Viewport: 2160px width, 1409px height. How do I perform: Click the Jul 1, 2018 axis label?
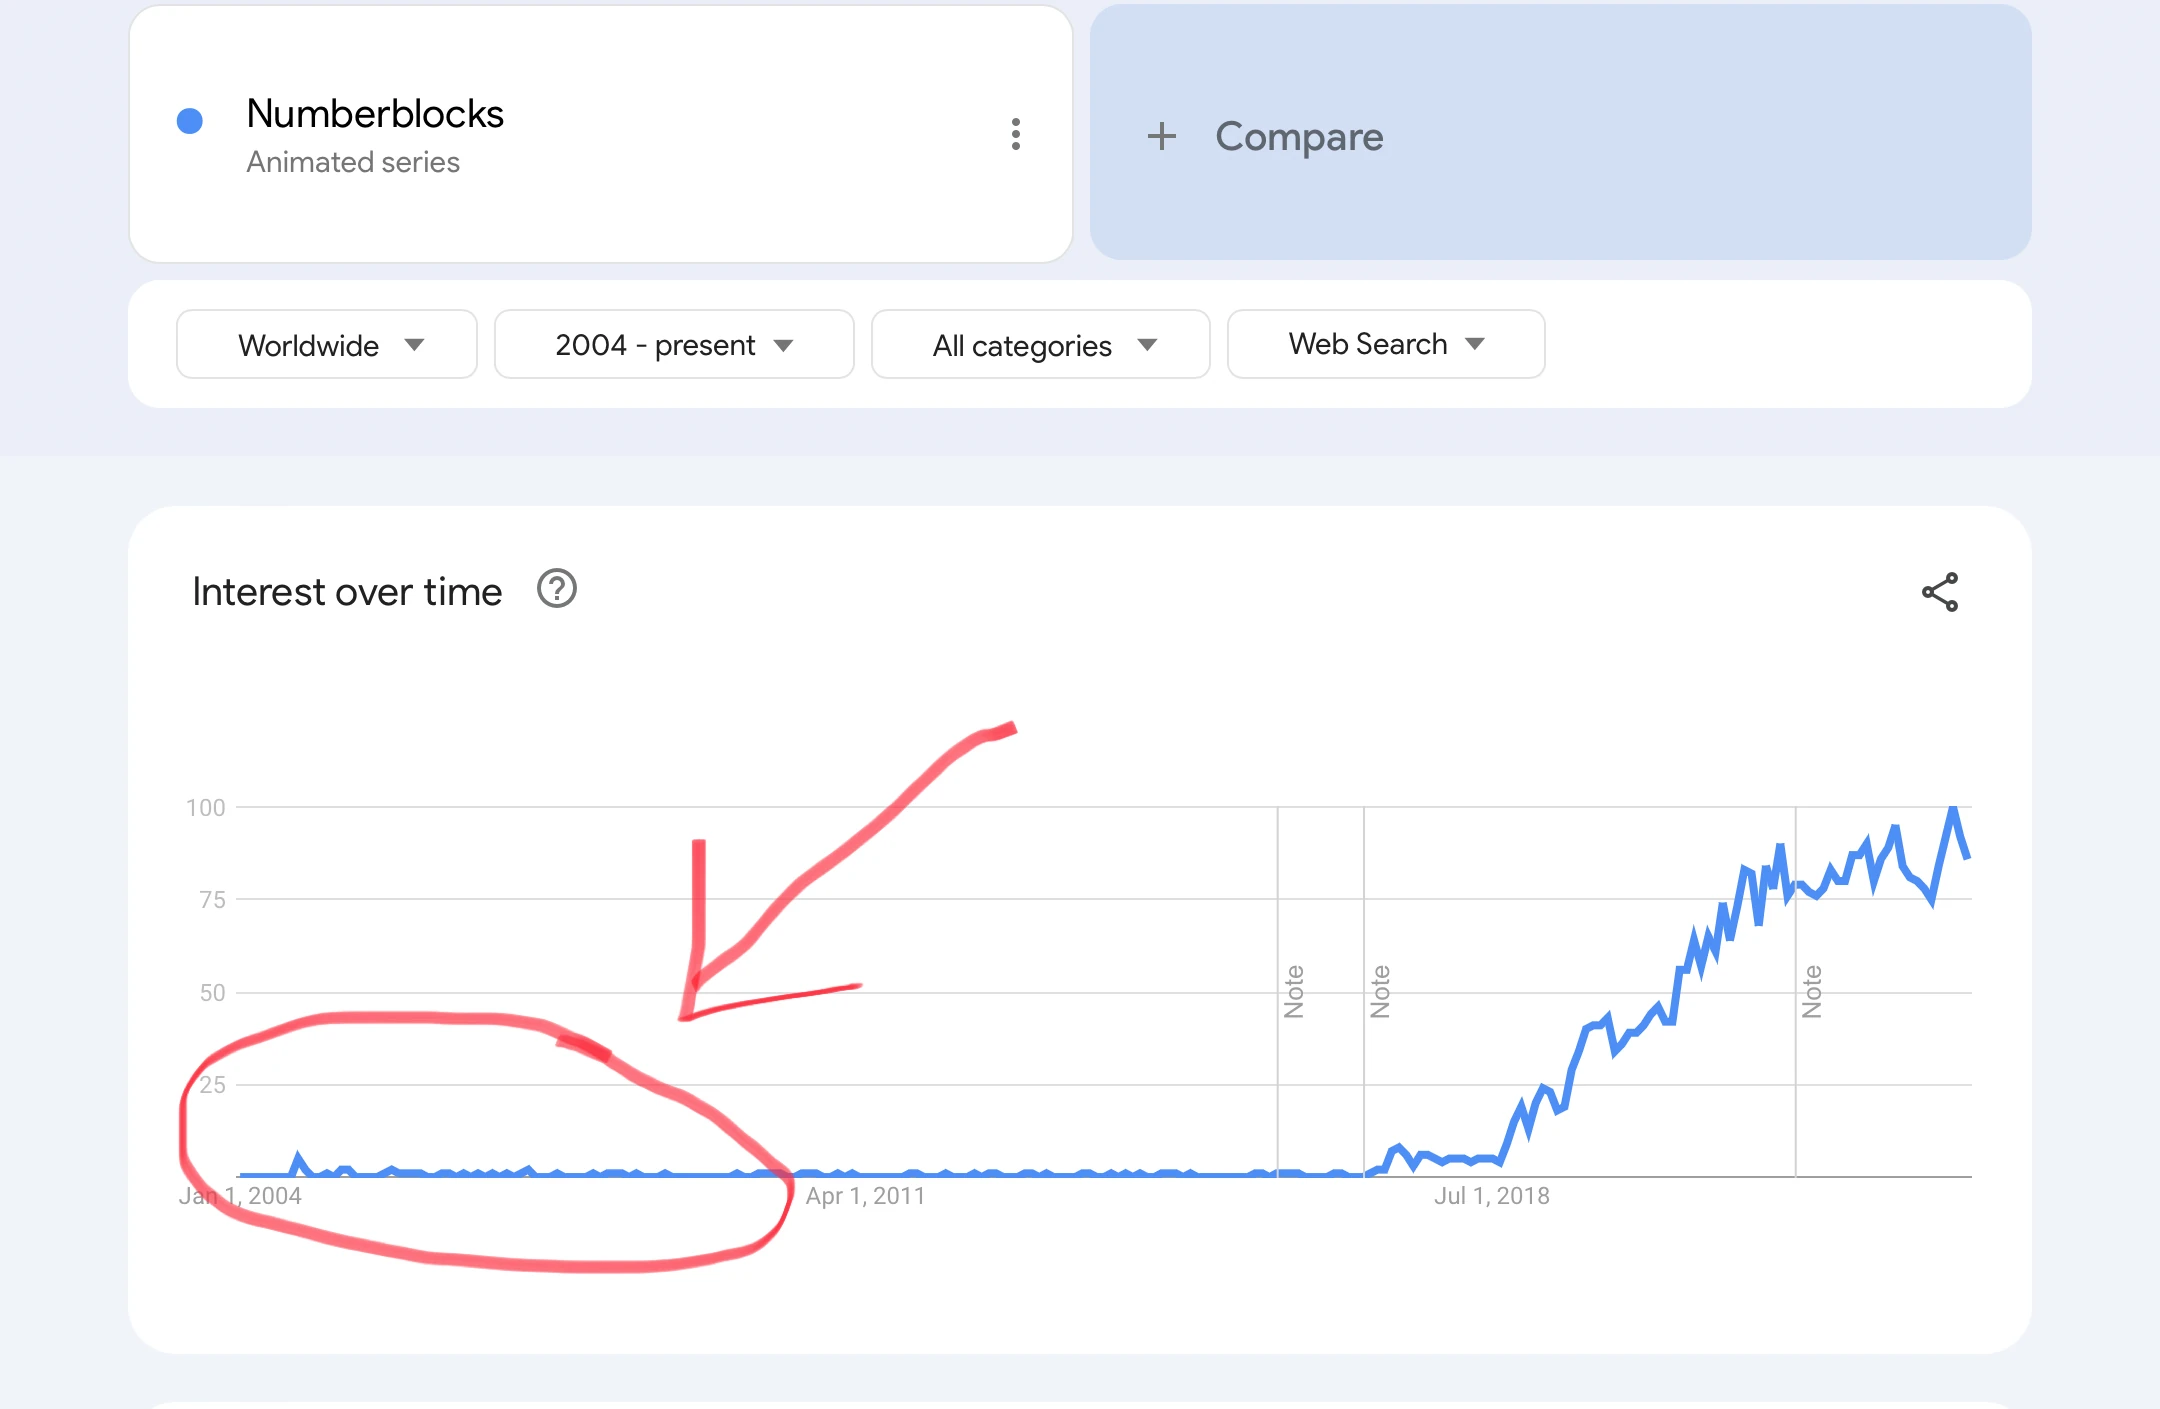point(1491,1196)
